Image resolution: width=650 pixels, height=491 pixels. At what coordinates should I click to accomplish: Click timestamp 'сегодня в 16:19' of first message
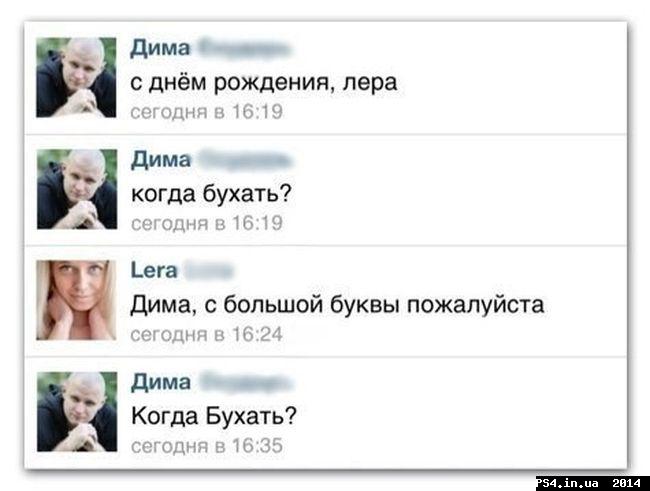click(206, 112)
